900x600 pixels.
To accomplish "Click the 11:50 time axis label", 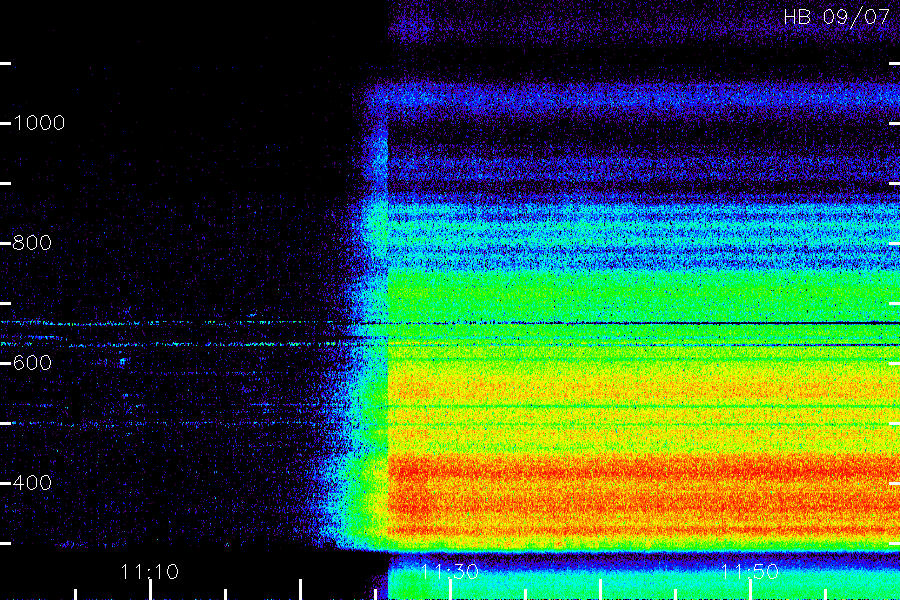I will click(750, 572).
